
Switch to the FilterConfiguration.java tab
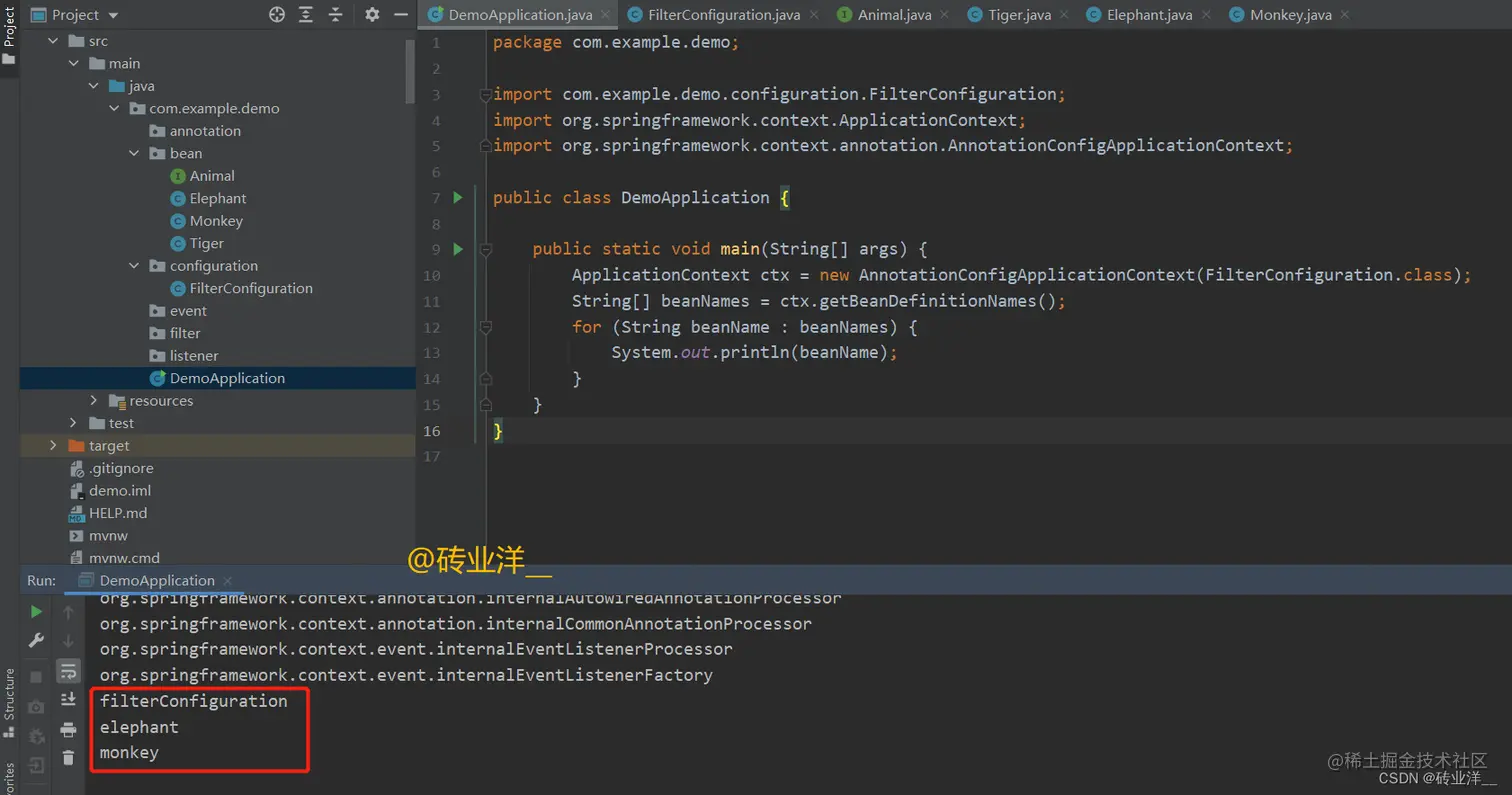coord(722,15)
